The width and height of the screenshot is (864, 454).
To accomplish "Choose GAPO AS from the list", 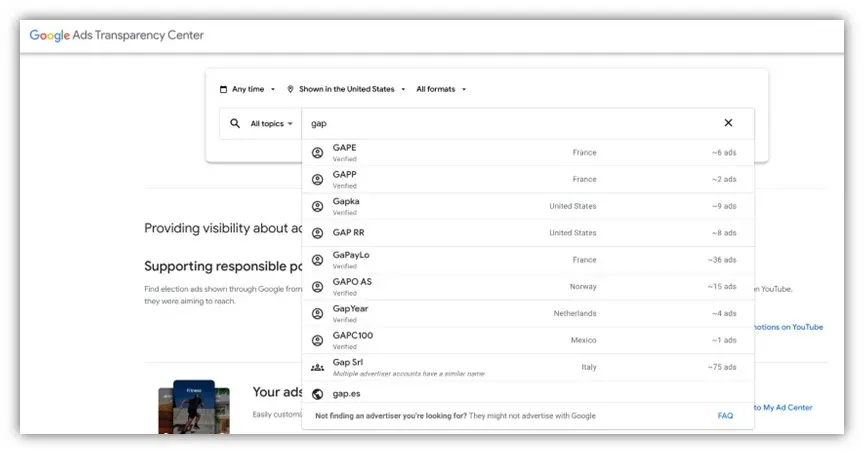I will coord(528,287).
